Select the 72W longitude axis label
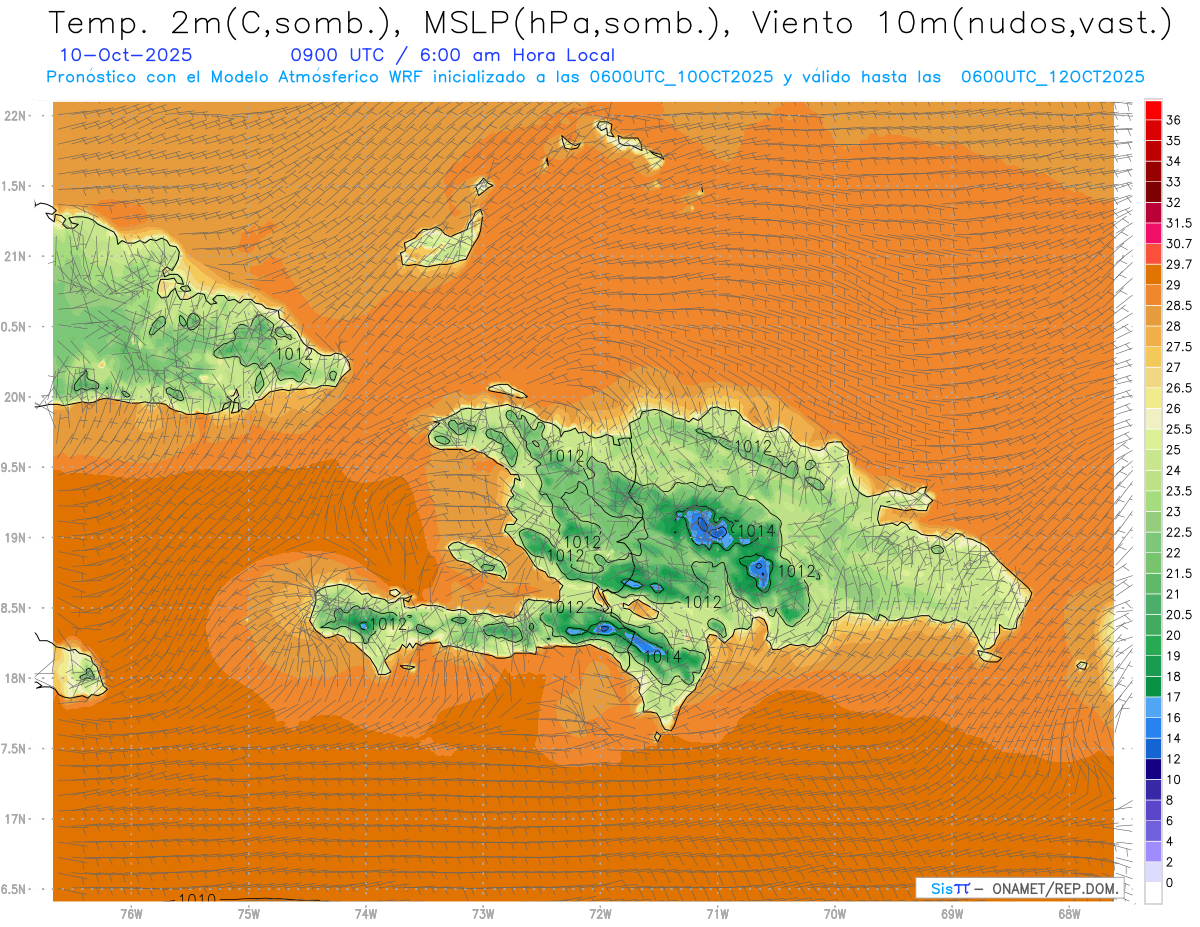 click(600, 913)
